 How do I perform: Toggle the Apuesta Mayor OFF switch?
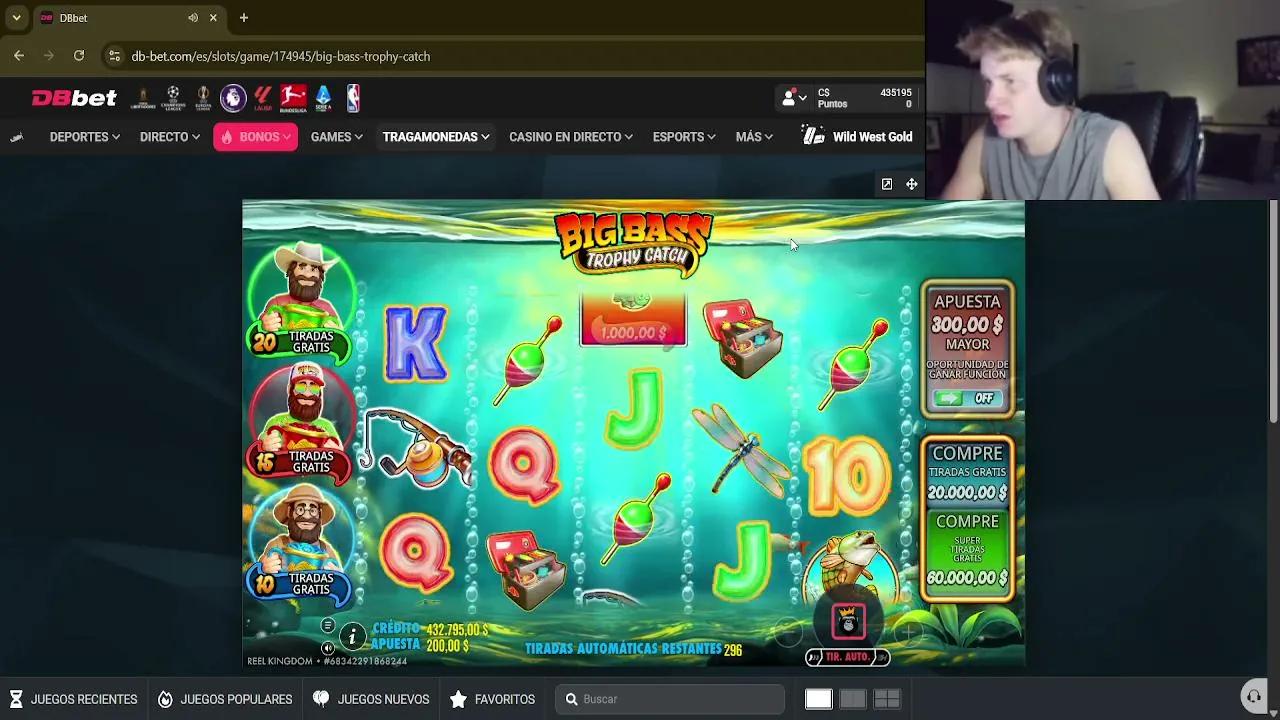click(967, 398)
